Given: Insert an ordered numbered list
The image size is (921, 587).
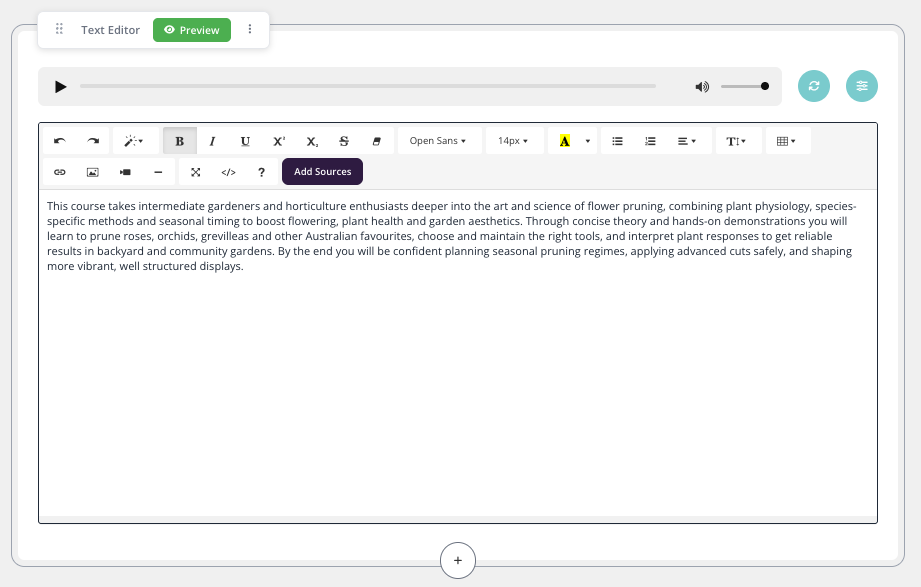Looking at the screenshot, I should click(650, 141).
